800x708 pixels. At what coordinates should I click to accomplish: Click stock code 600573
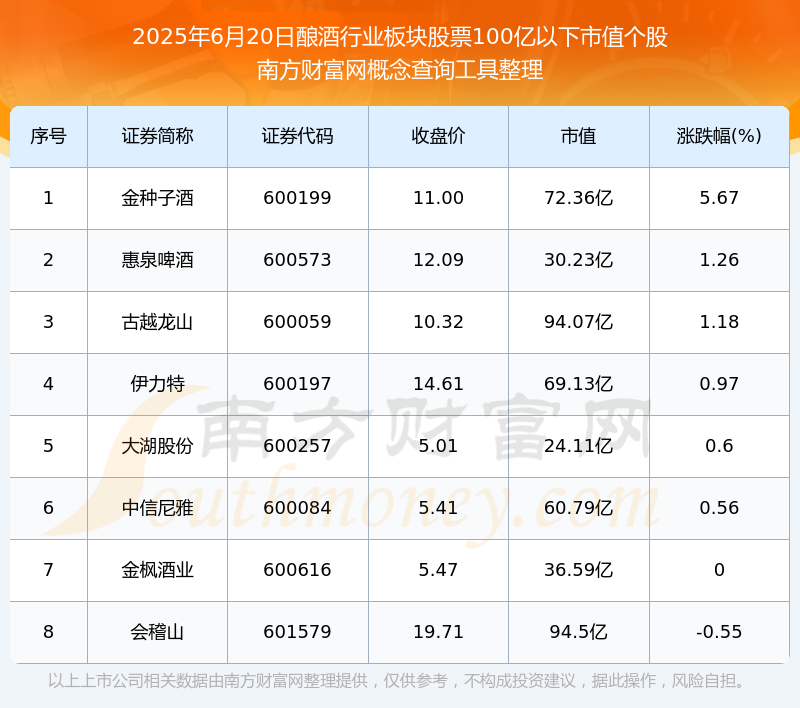coord(297,260)
